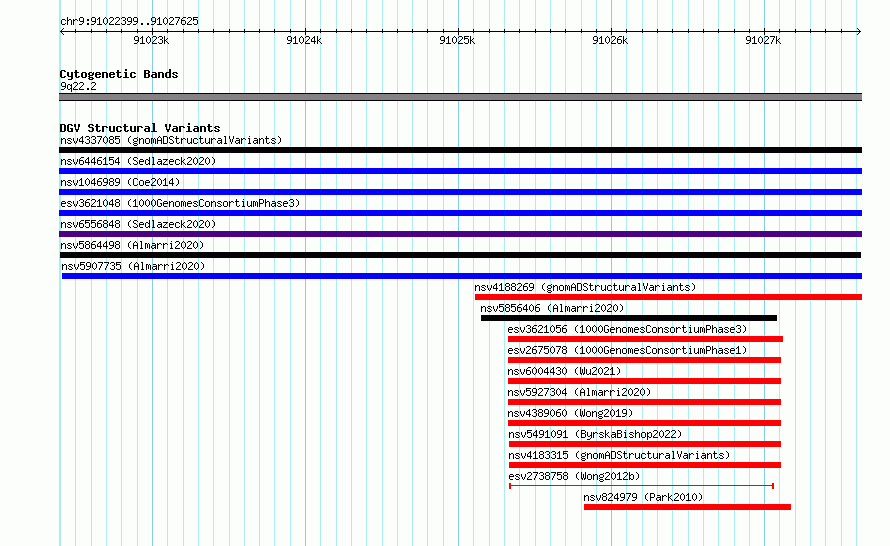Click the ruler's left end arrow

coord(62,32)
